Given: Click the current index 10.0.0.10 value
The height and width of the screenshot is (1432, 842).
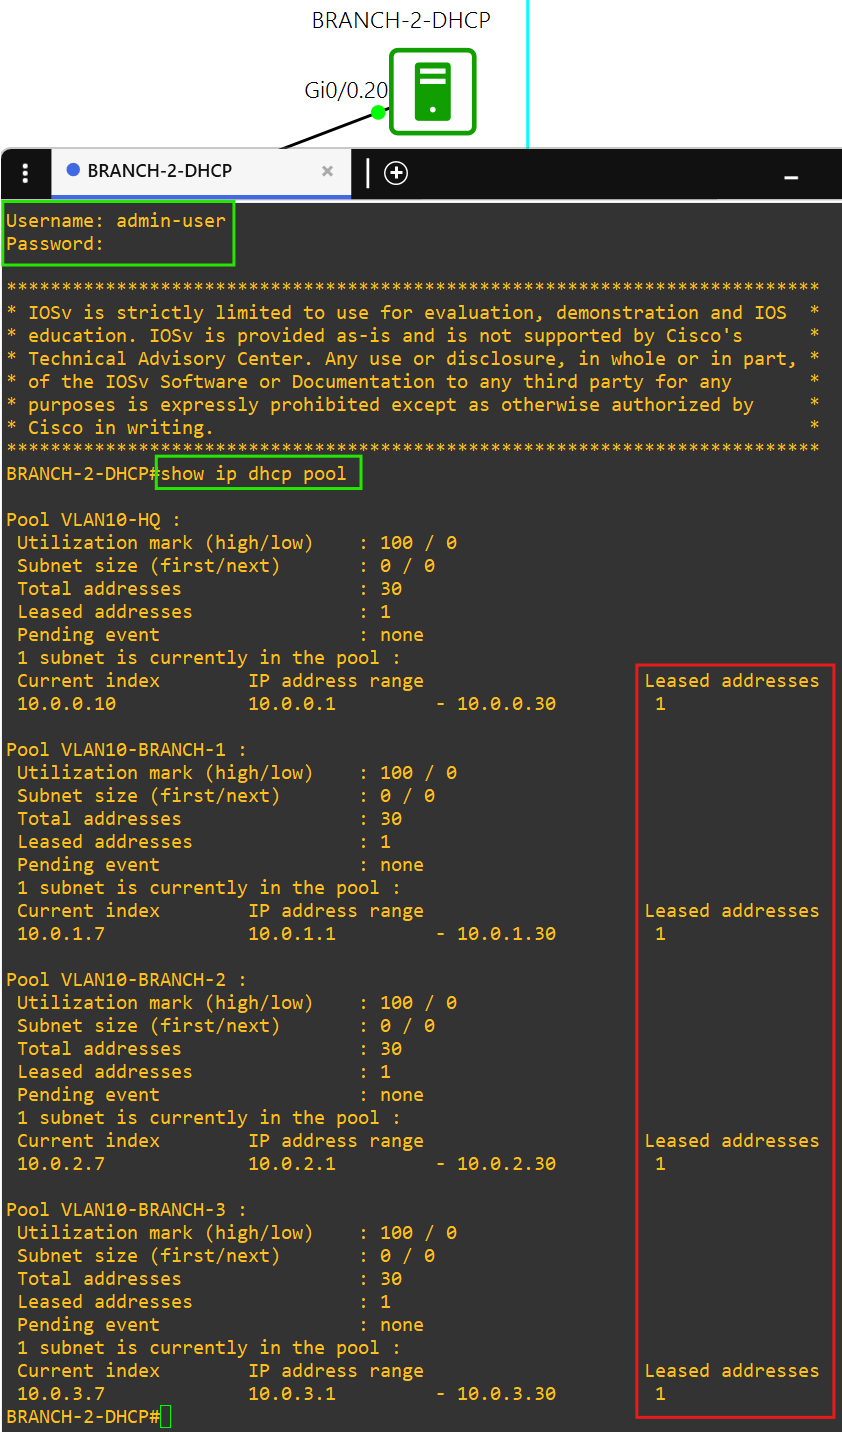Looking at the screenshot, I should (x=66, y=703).
